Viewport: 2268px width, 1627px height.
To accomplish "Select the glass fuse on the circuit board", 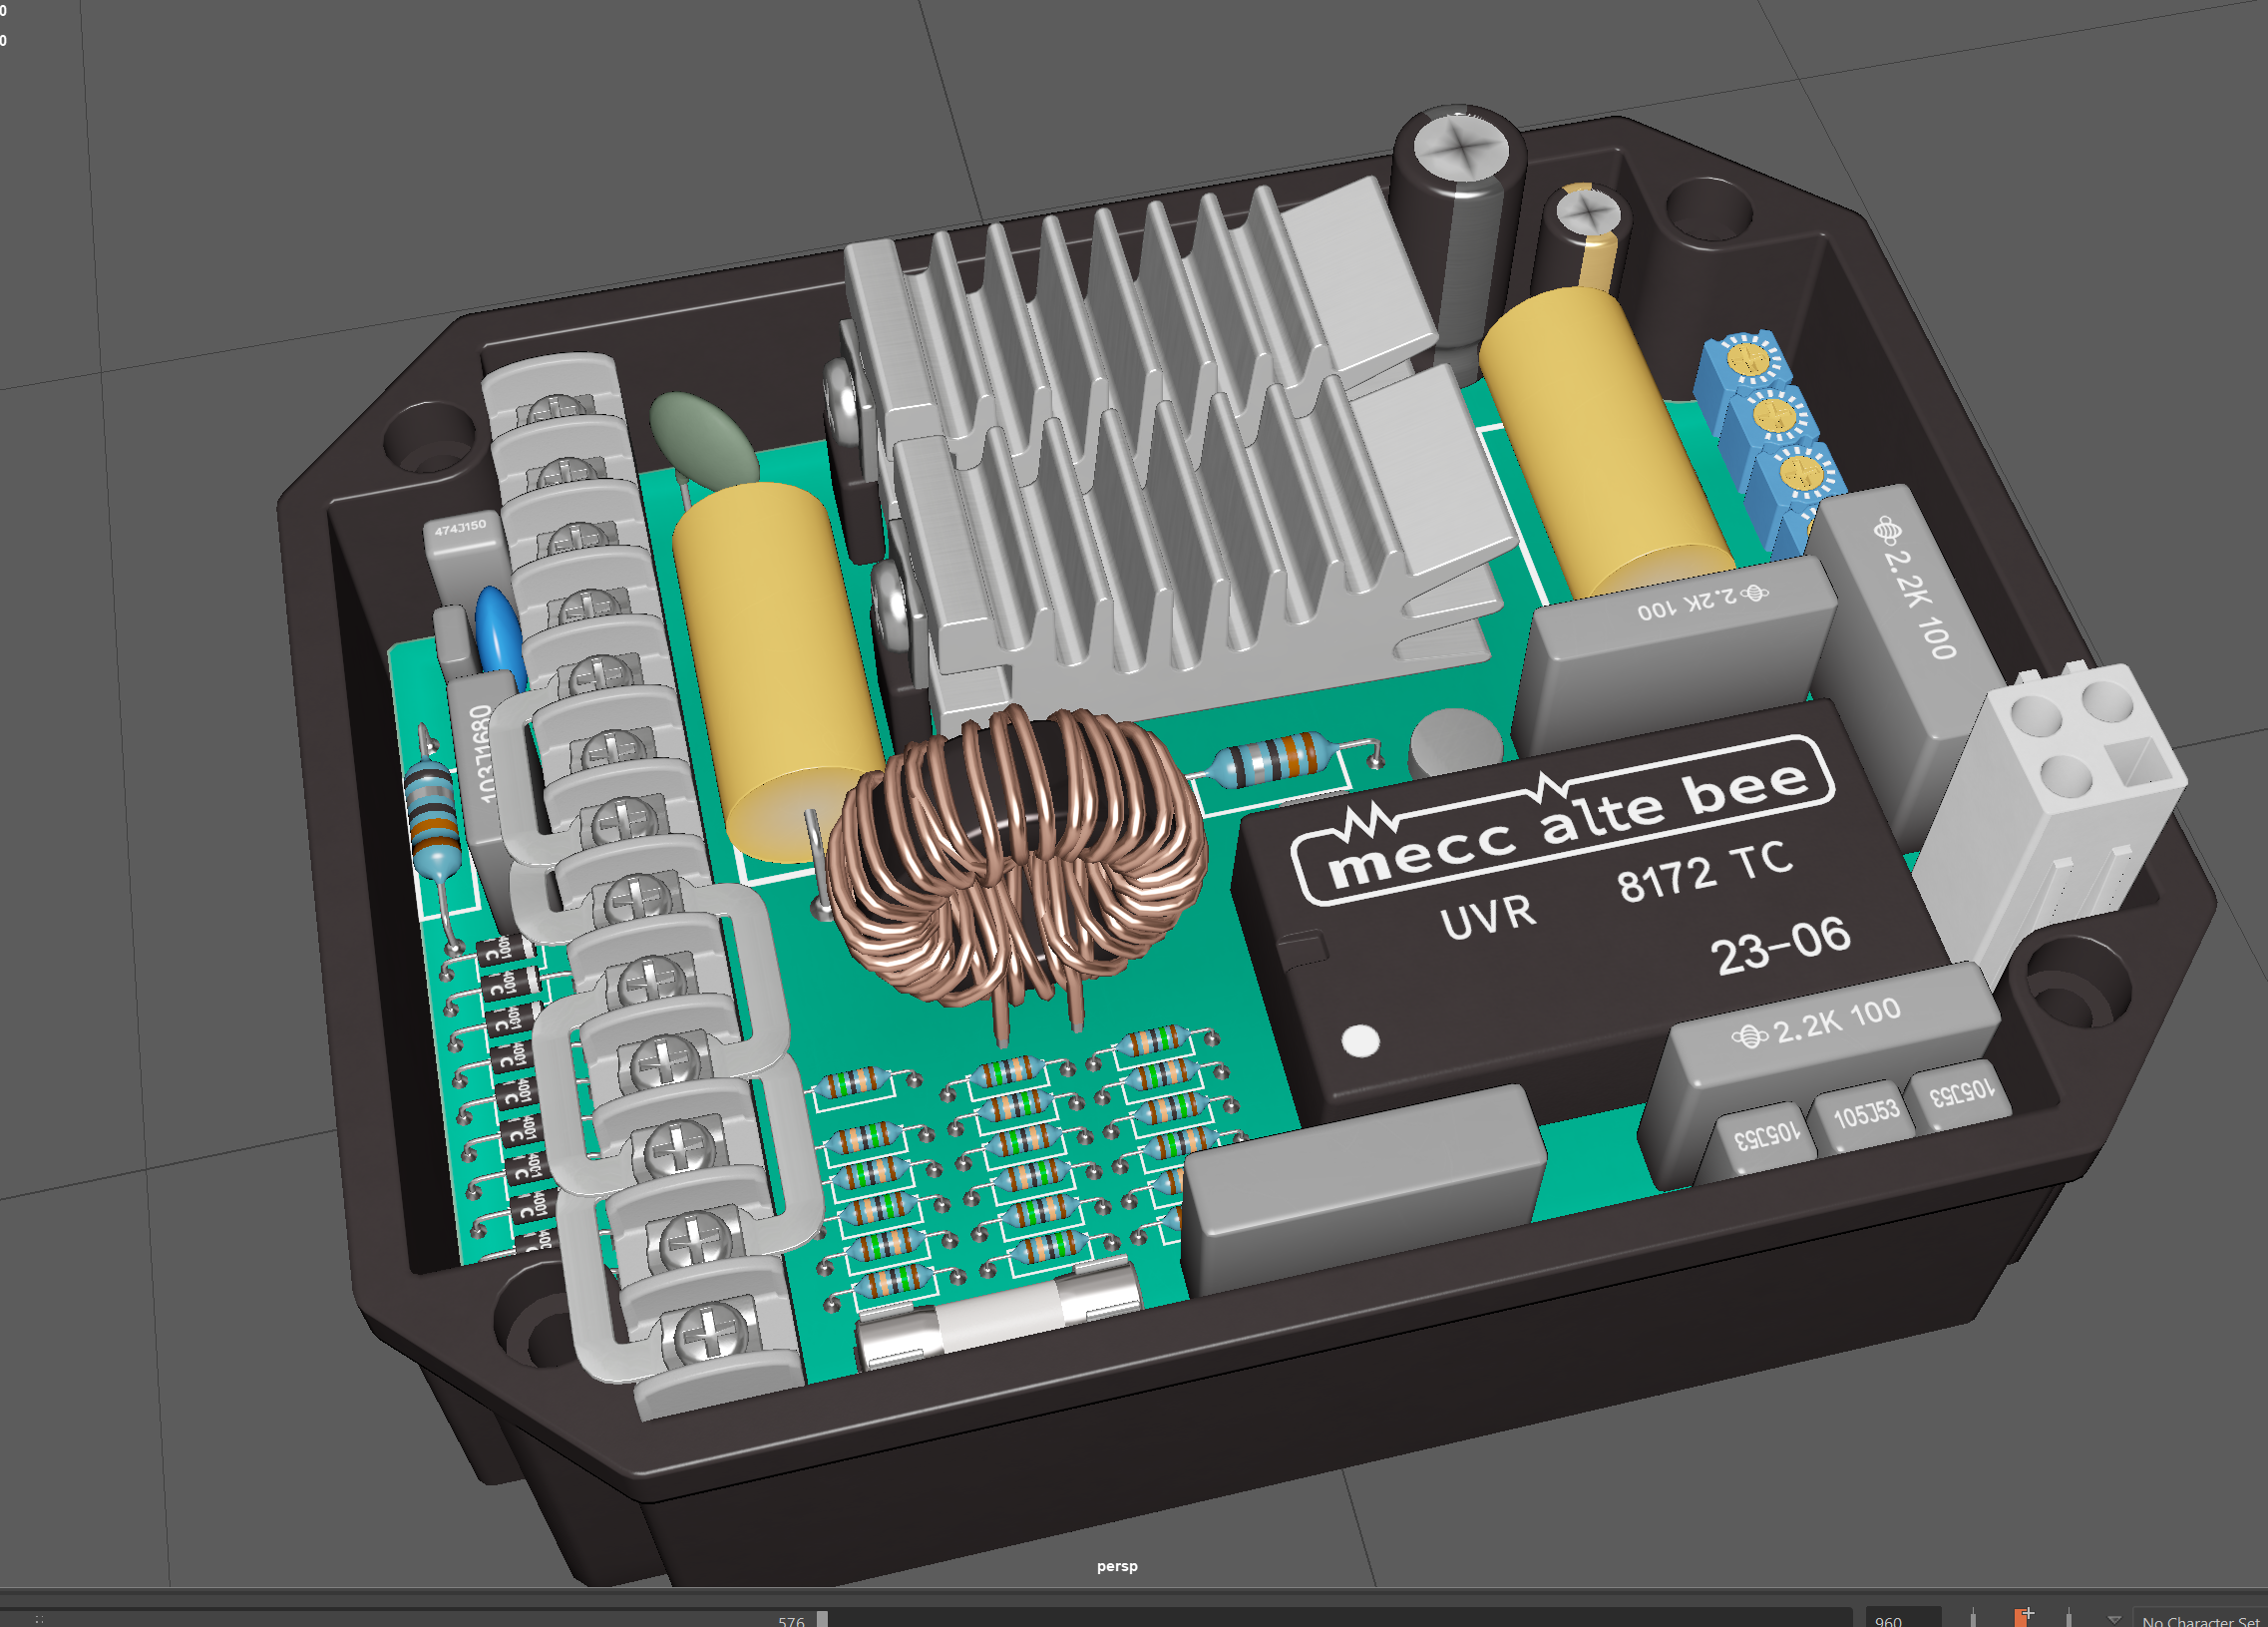I will (998, 1313).
